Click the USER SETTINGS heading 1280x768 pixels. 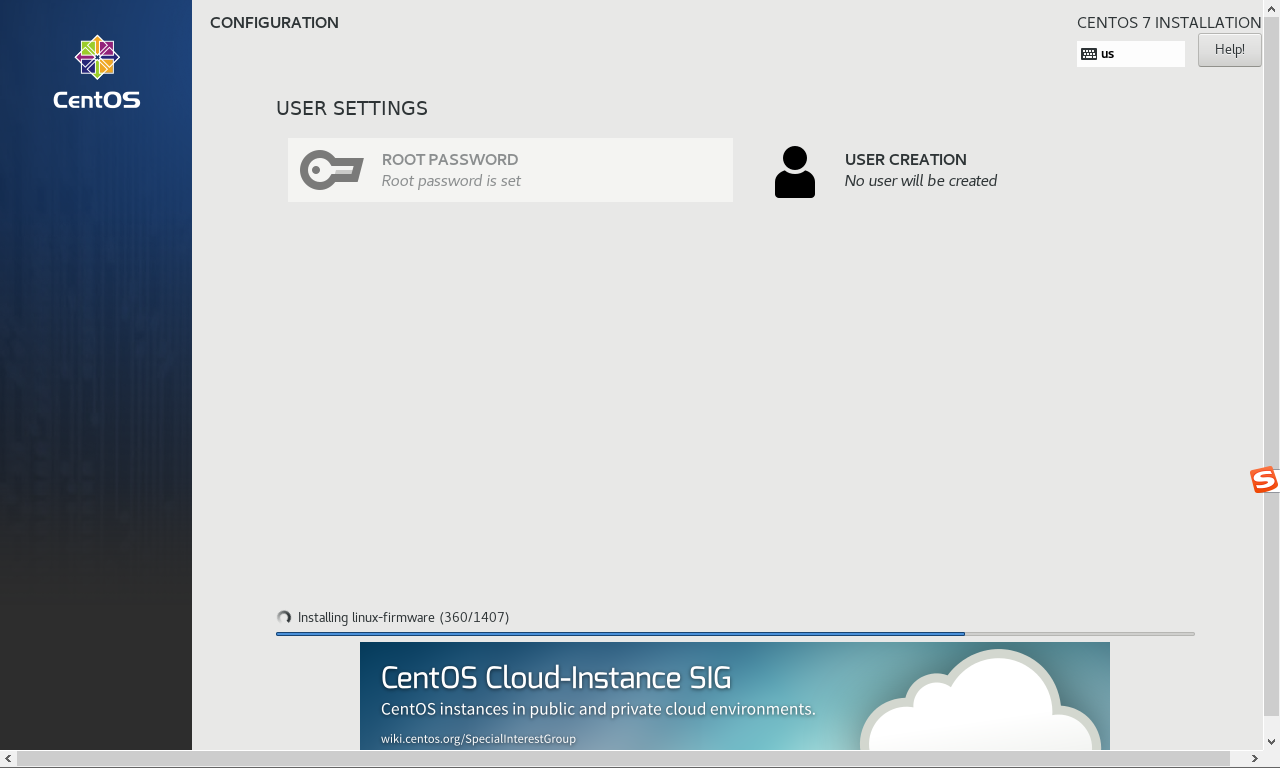point(352,108)
